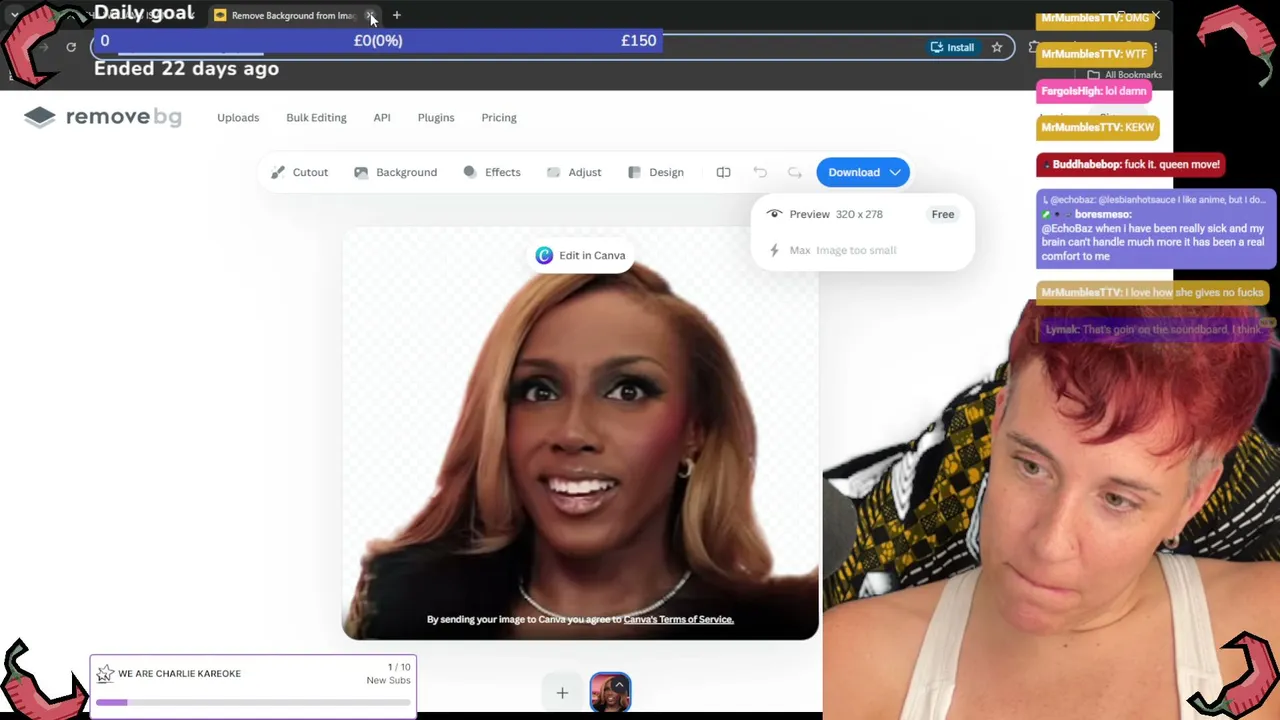Open the Background tool

[x=396, y=172]
